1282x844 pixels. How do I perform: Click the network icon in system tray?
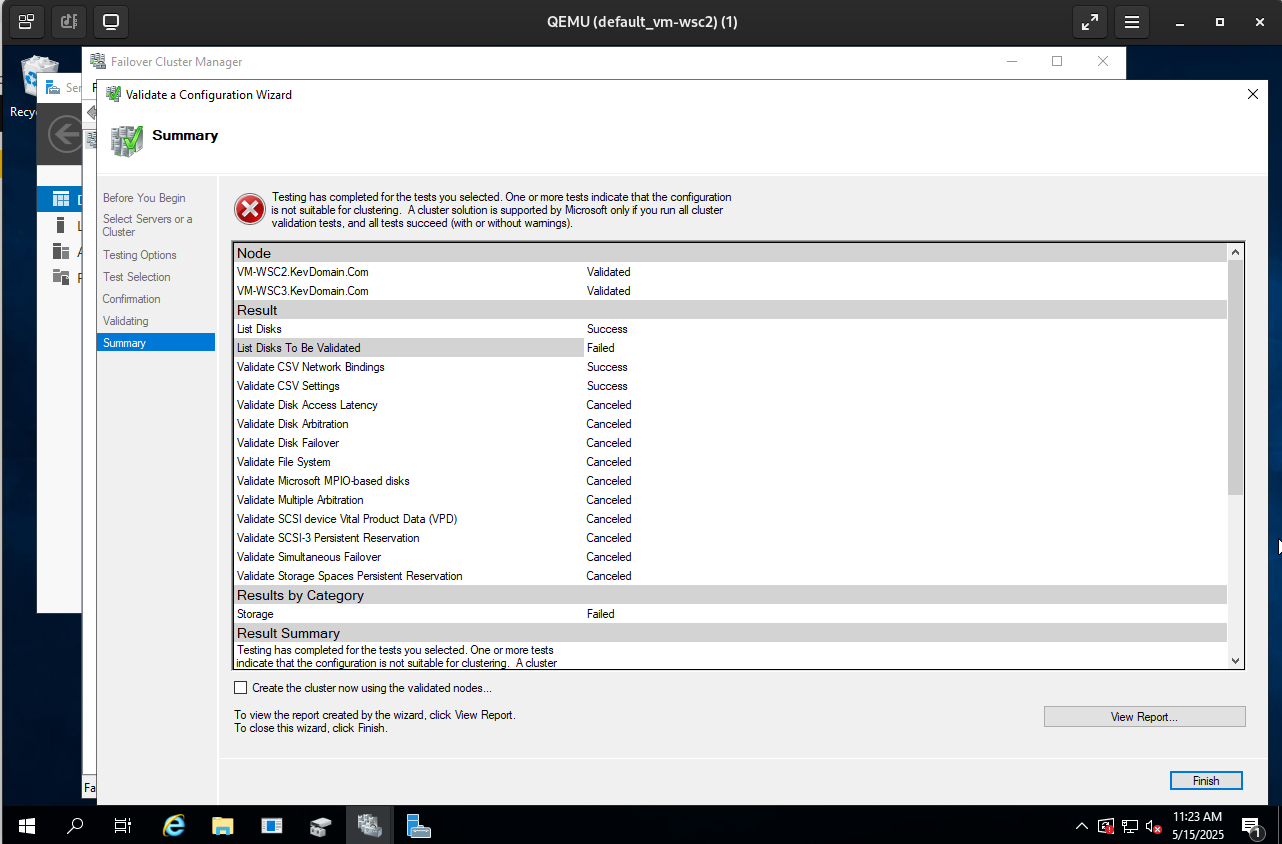point(1130,826)
